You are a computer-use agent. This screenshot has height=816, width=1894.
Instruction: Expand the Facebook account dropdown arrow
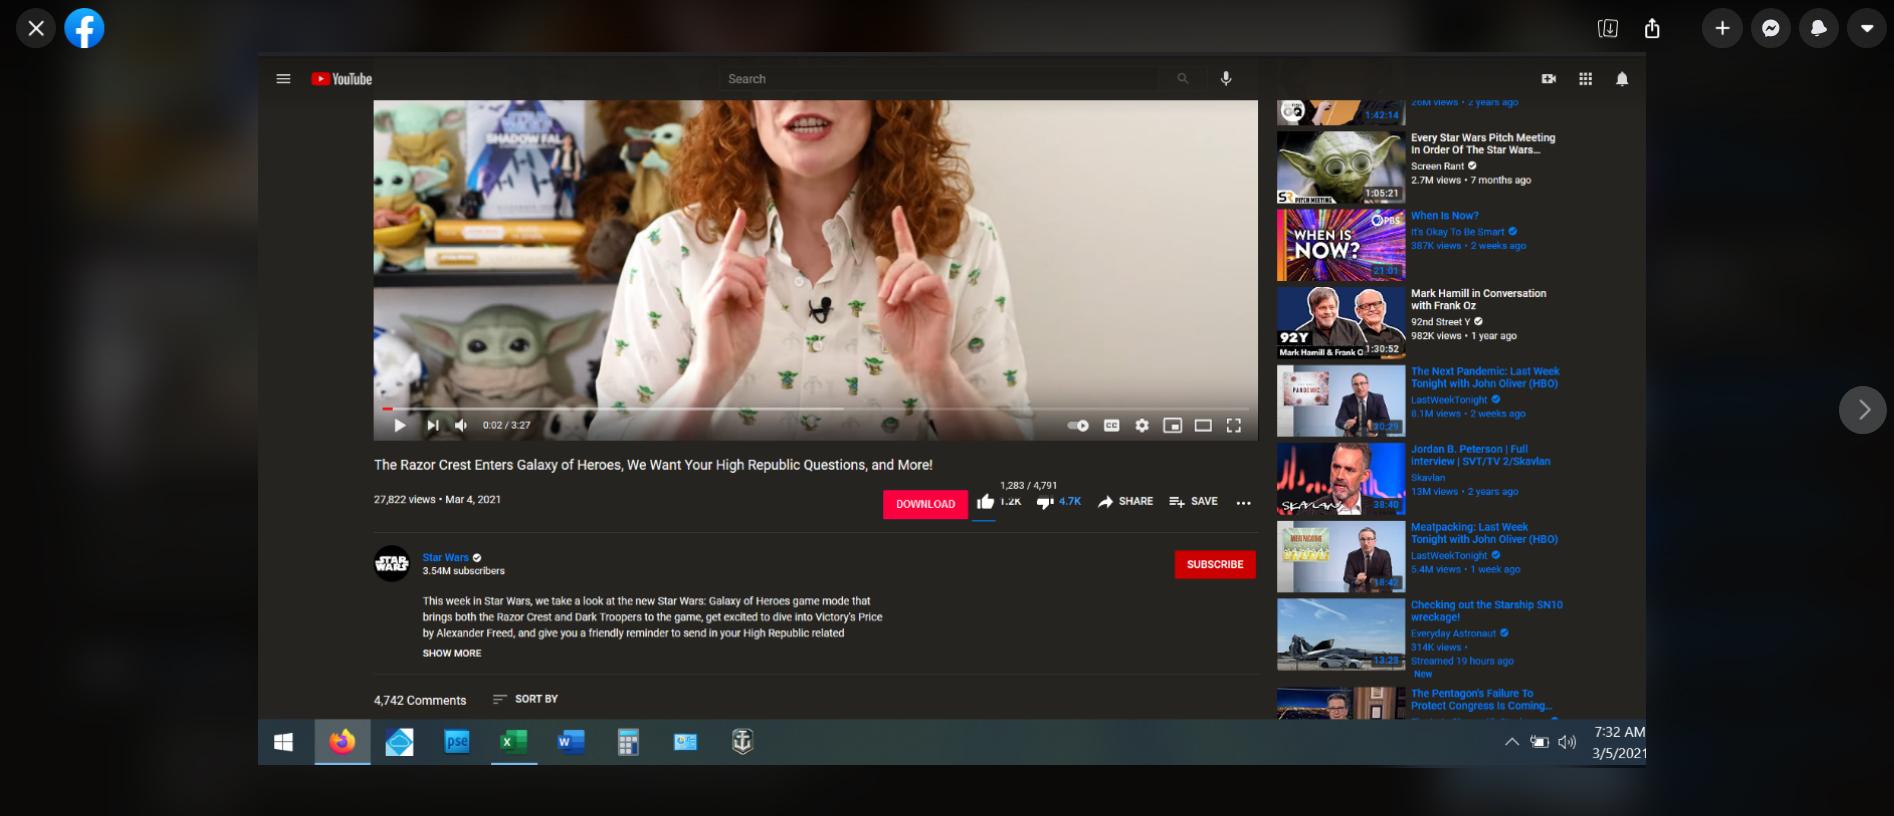click(x=1867, y=29)
